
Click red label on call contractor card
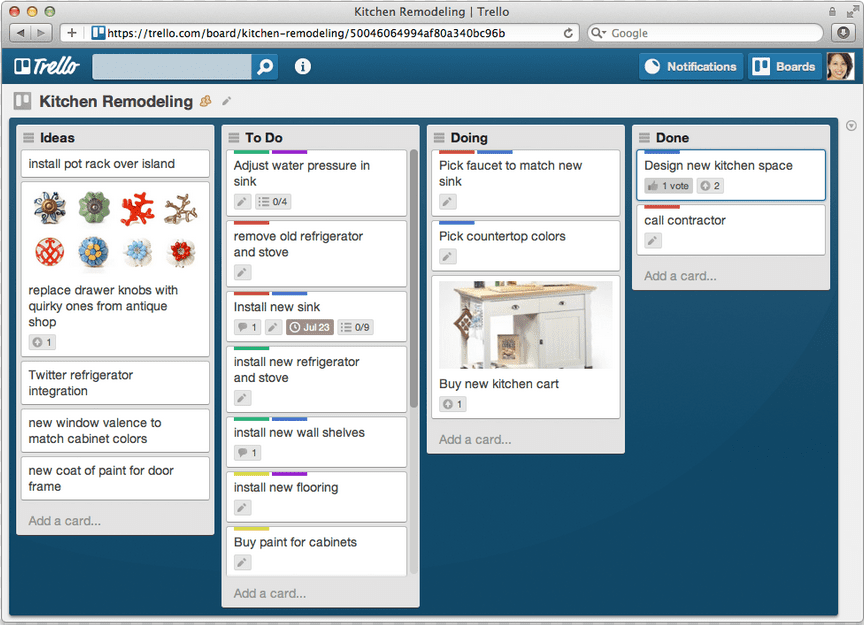662,207
